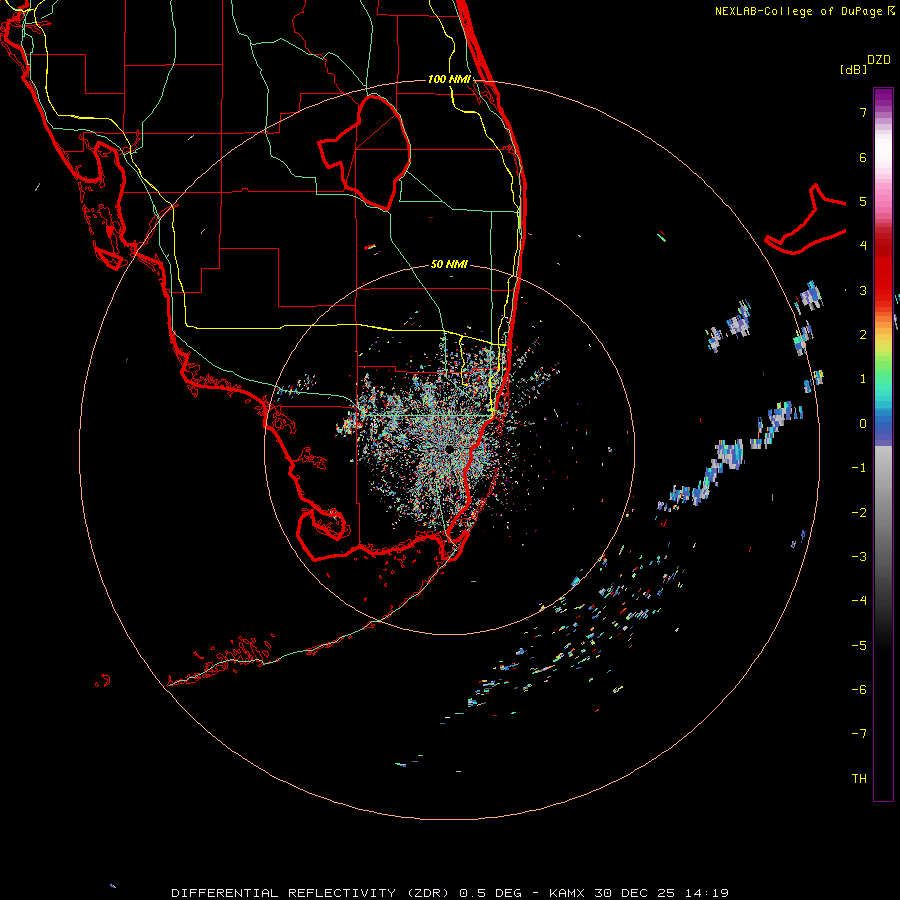
Task: Click the black radar site dot at center
Action: point(449,449)
